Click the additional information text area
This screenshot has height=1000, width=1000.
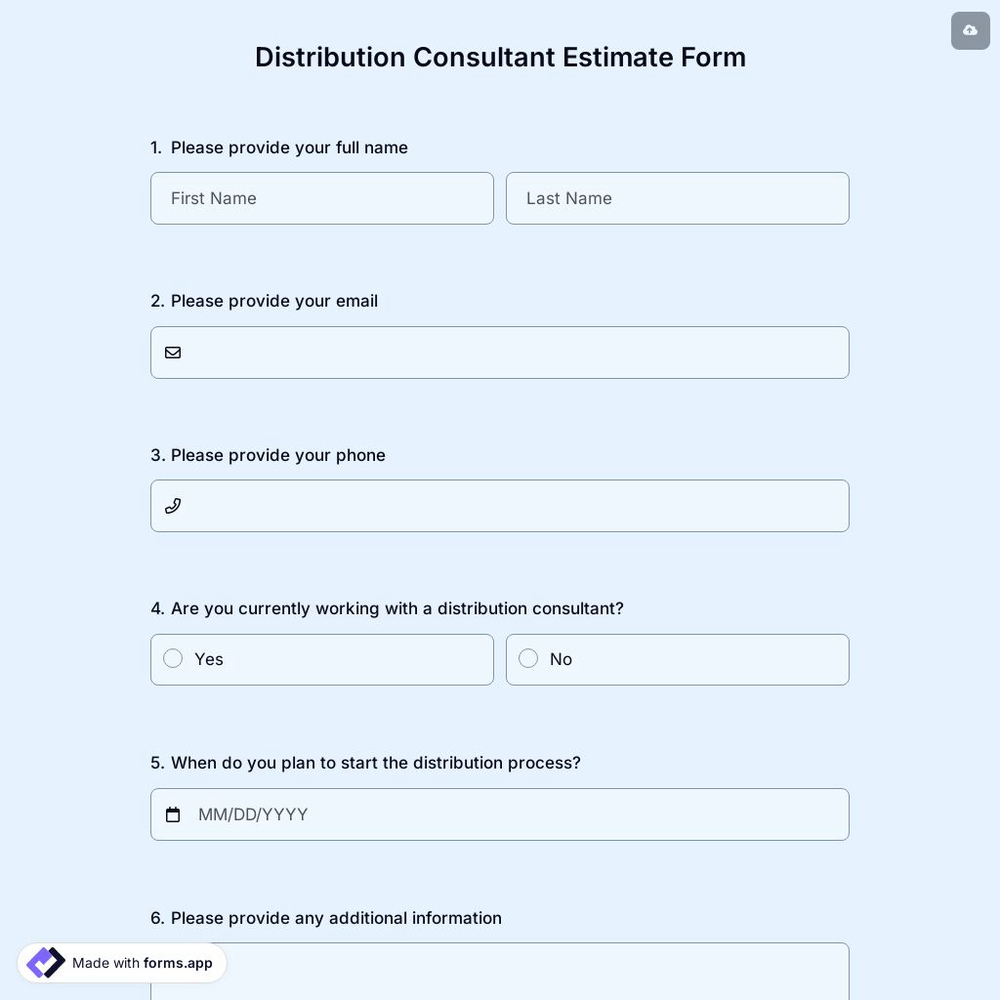point(500,975)
